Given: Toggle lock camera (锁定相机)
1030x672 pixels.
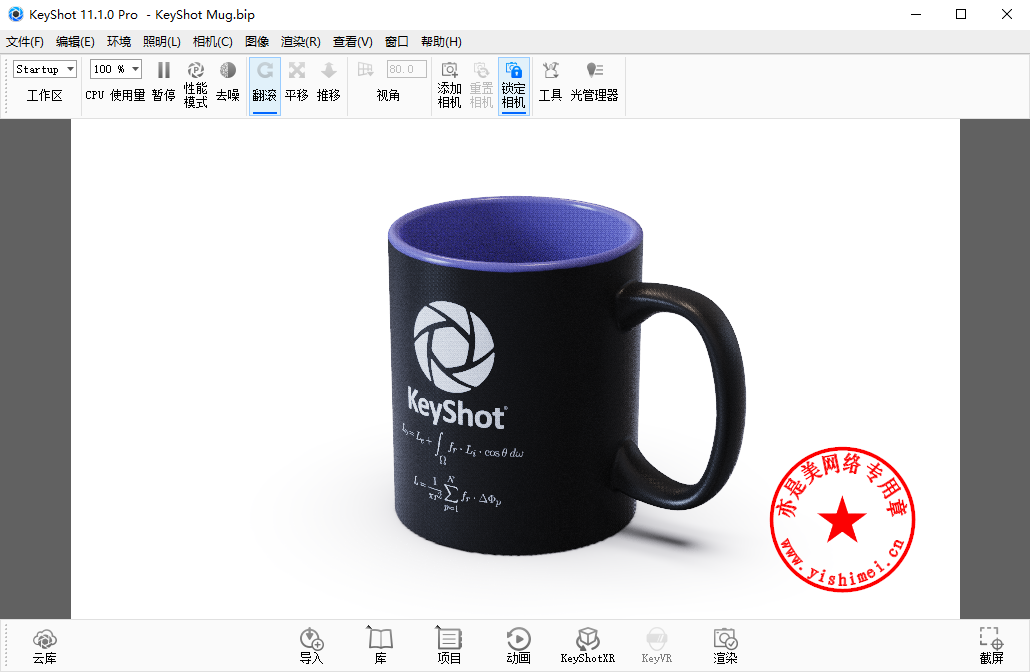Looking at the screenshot, I should pyautogui.click(x=514, y=86).
